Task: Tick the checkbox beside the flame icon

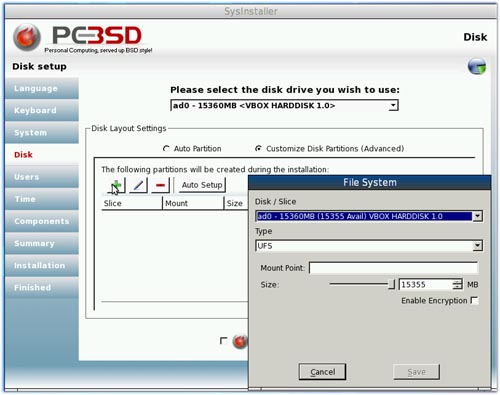Action: 224,340
